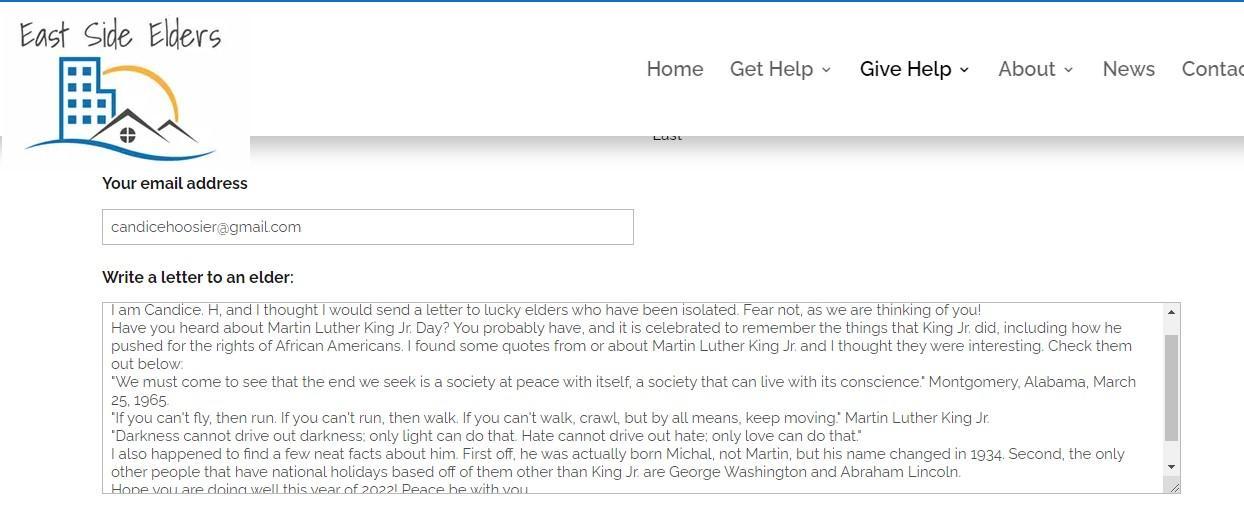
Task: Open the Contact page link
Action: click(x=1213, y=69)
